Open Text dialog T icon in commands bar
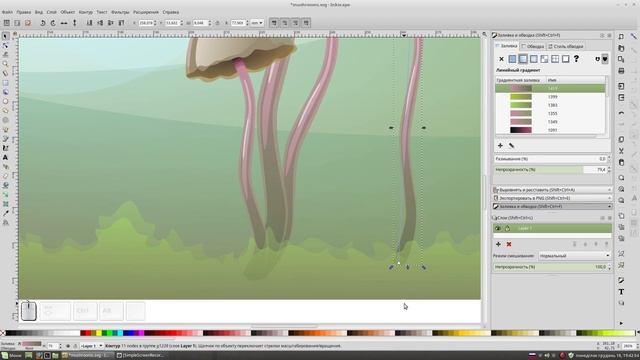The image size is (640, 360). [x=621, y=291]
